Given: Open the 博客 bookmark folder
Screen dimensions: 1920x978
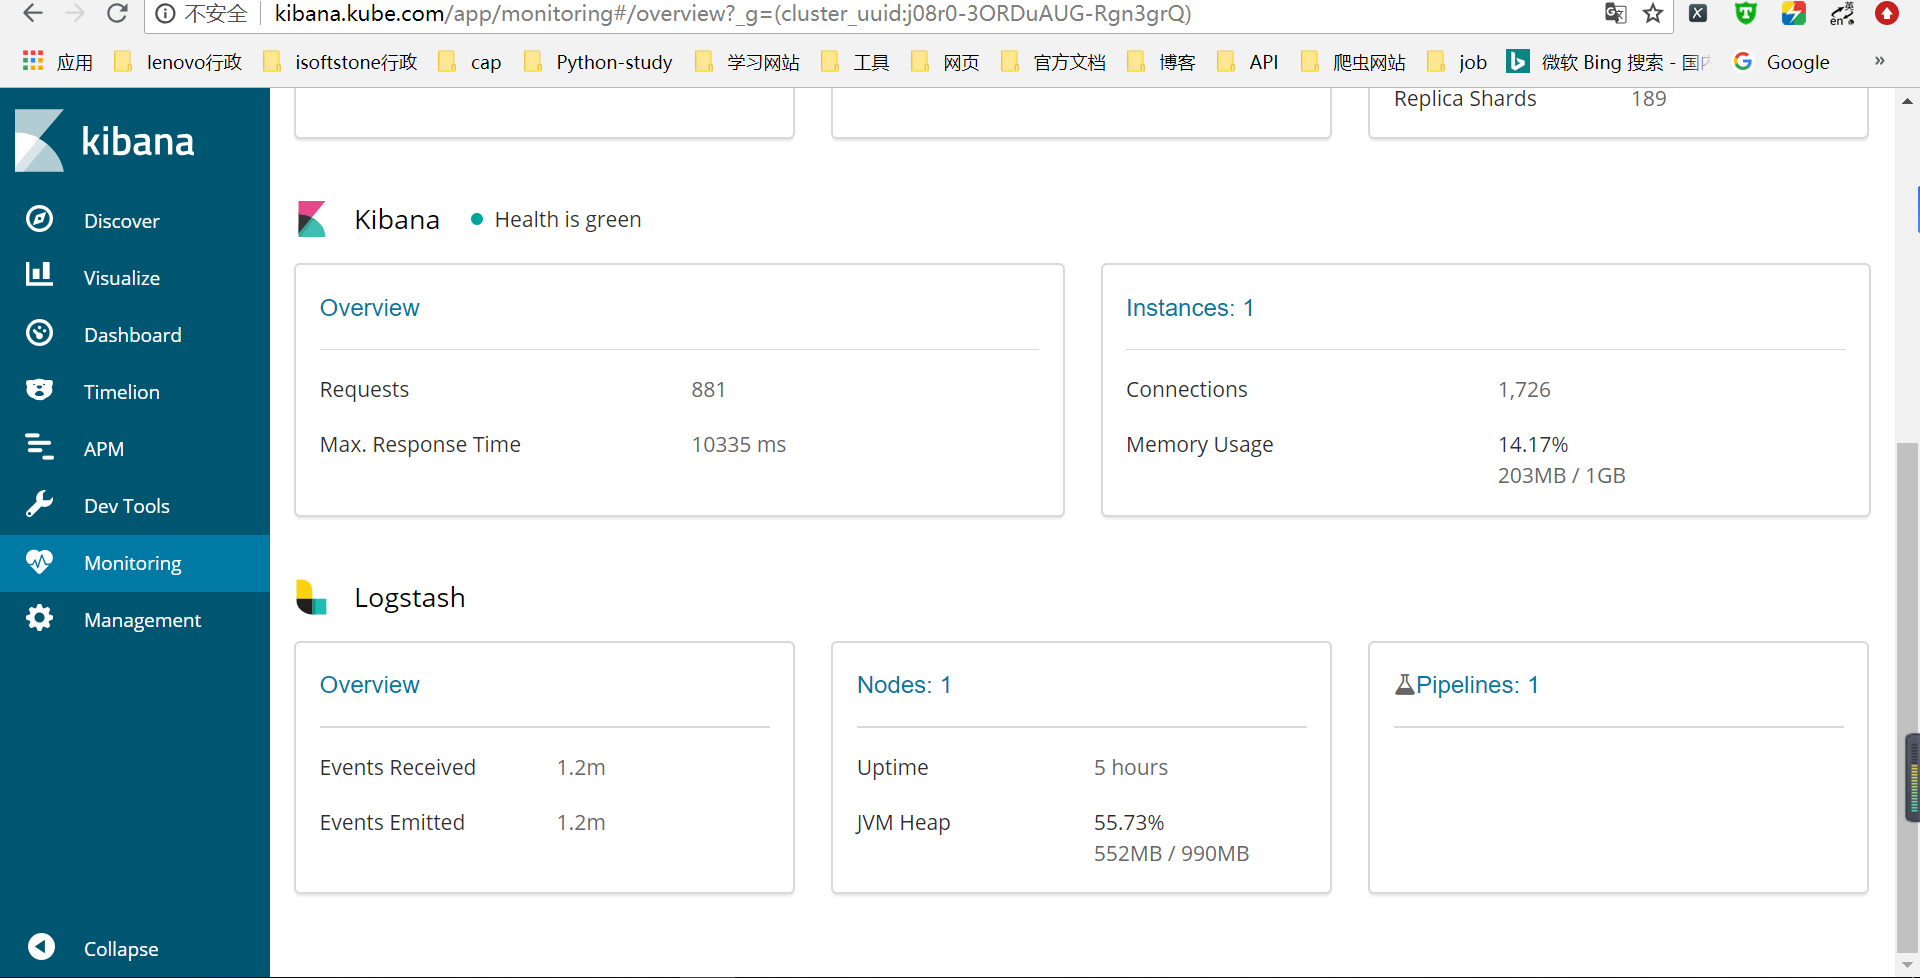Looking at the screenshot, I should pyautogui.click(x=1161, y=62).
